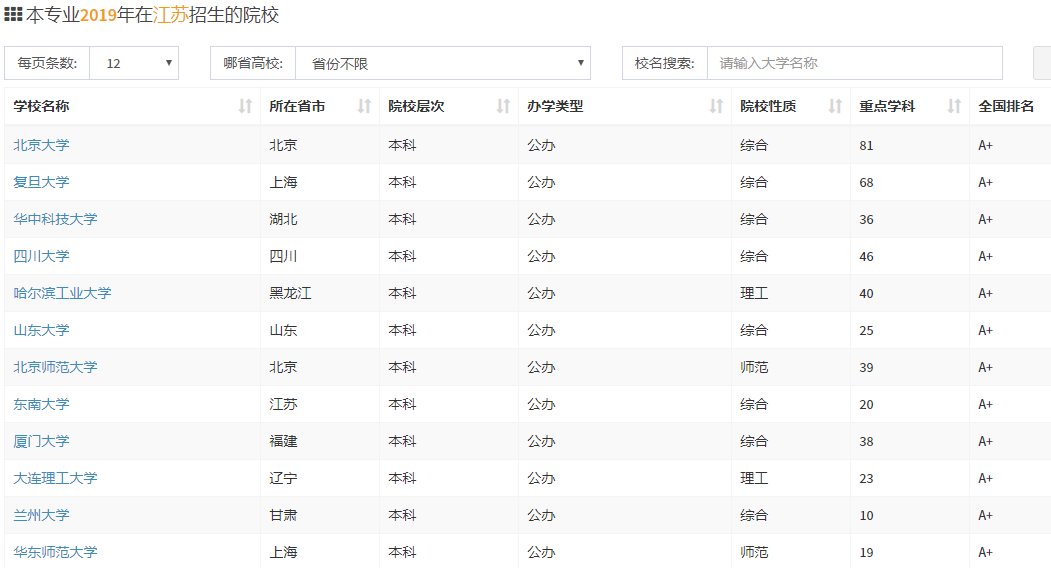Visit 厦门大学 link
The image size is (1051, 568).
pos(41,441)
